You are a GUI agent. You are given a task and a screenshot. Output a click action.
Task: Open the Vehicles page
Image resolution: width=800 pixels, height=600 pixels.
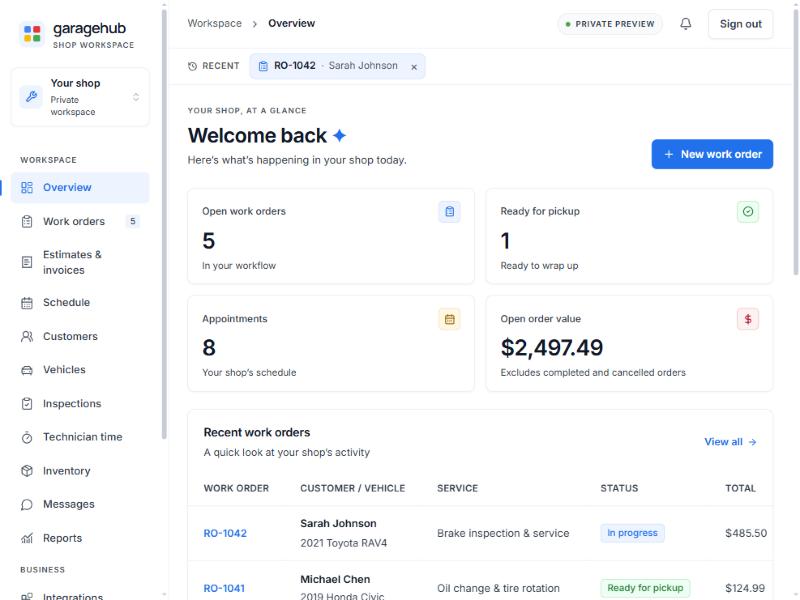point(80,370)
